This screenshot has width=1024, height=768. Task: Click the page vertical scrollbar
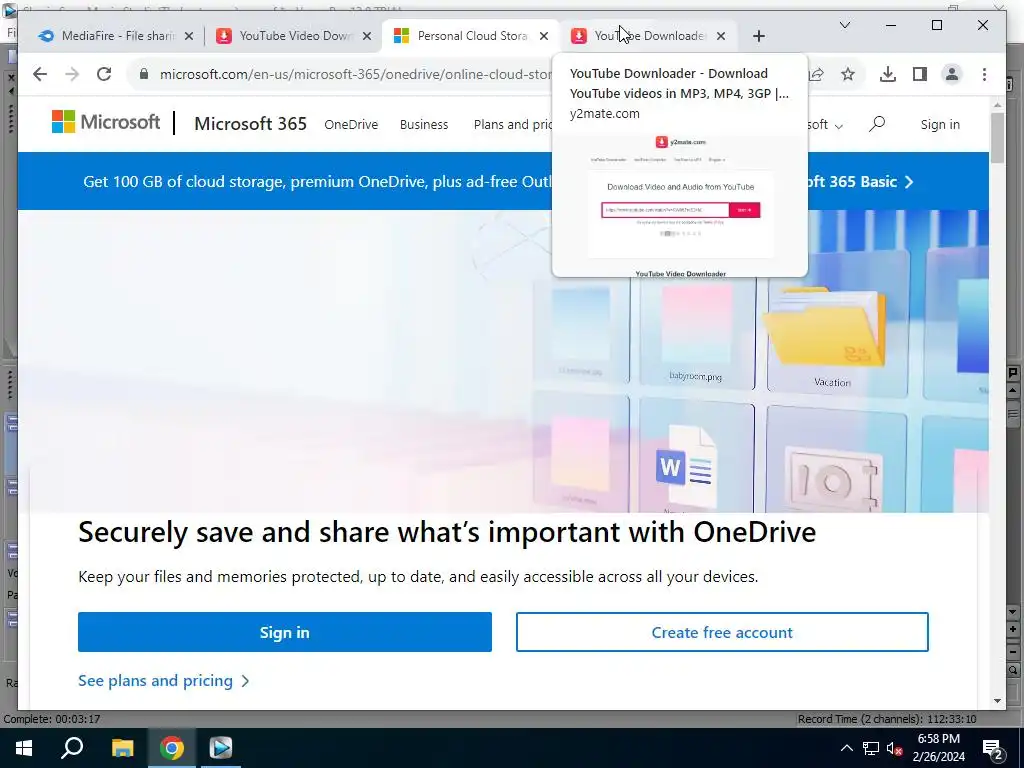click(x=997, y=138)
